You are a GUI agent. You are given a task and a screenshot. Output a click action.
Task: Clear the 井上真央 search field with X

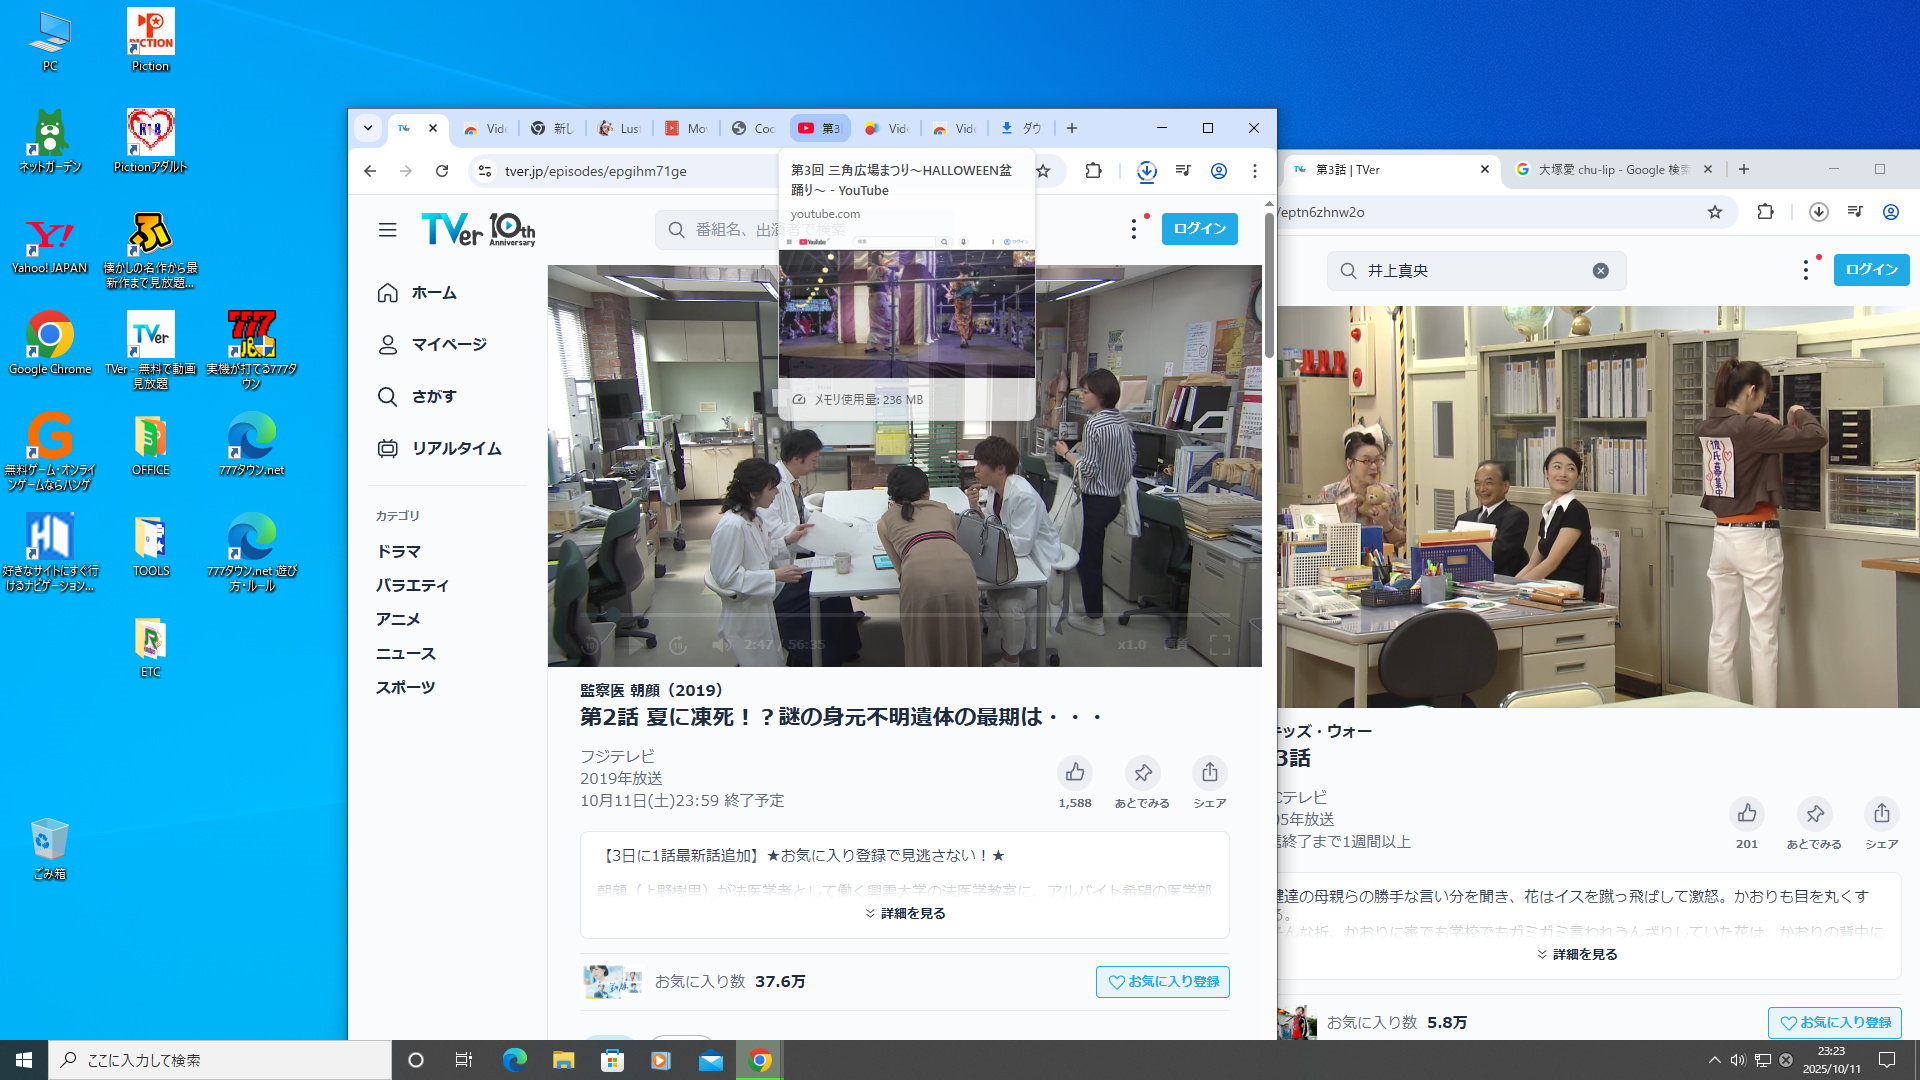point(1600,271)
